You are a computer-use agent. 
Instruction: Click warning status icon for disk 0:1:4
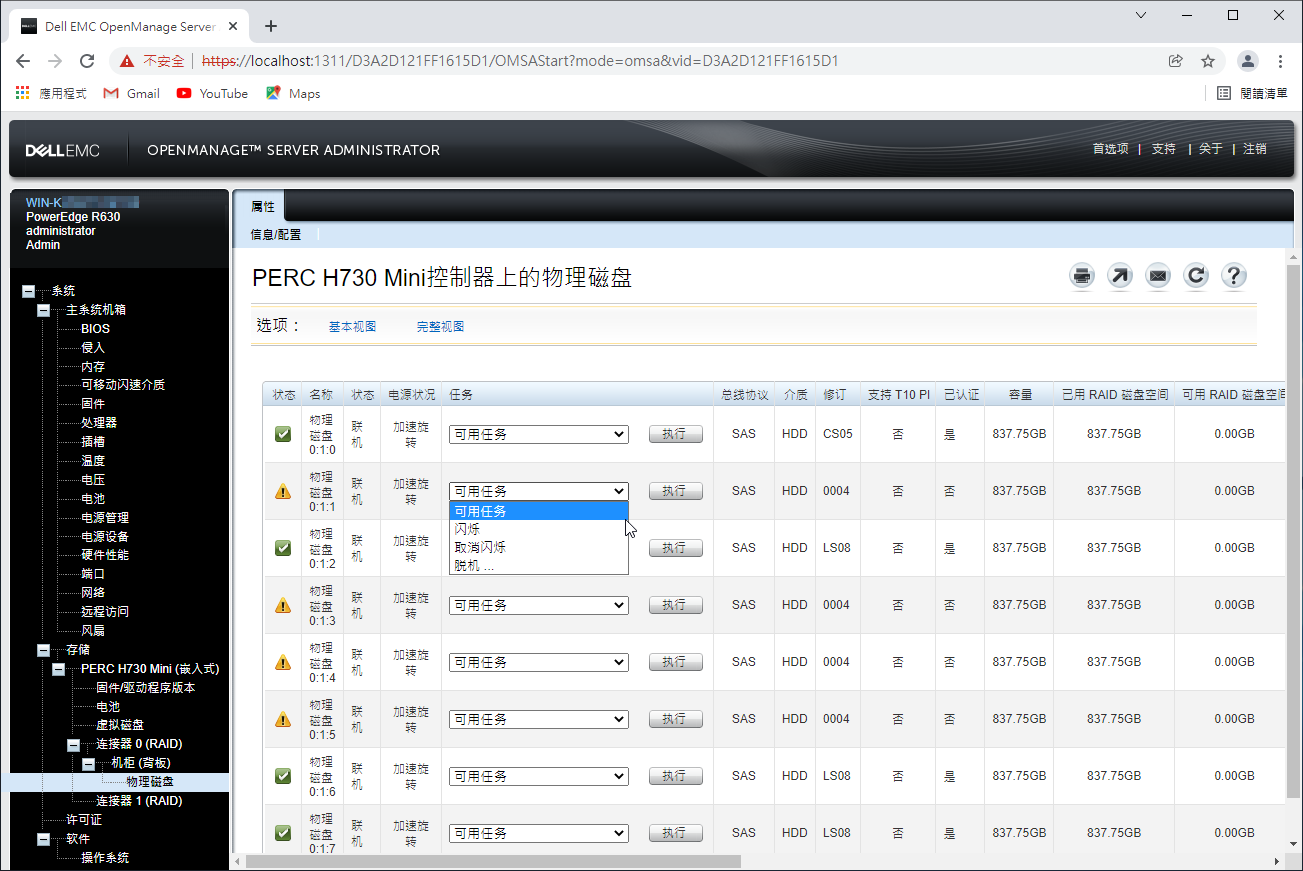283,662
